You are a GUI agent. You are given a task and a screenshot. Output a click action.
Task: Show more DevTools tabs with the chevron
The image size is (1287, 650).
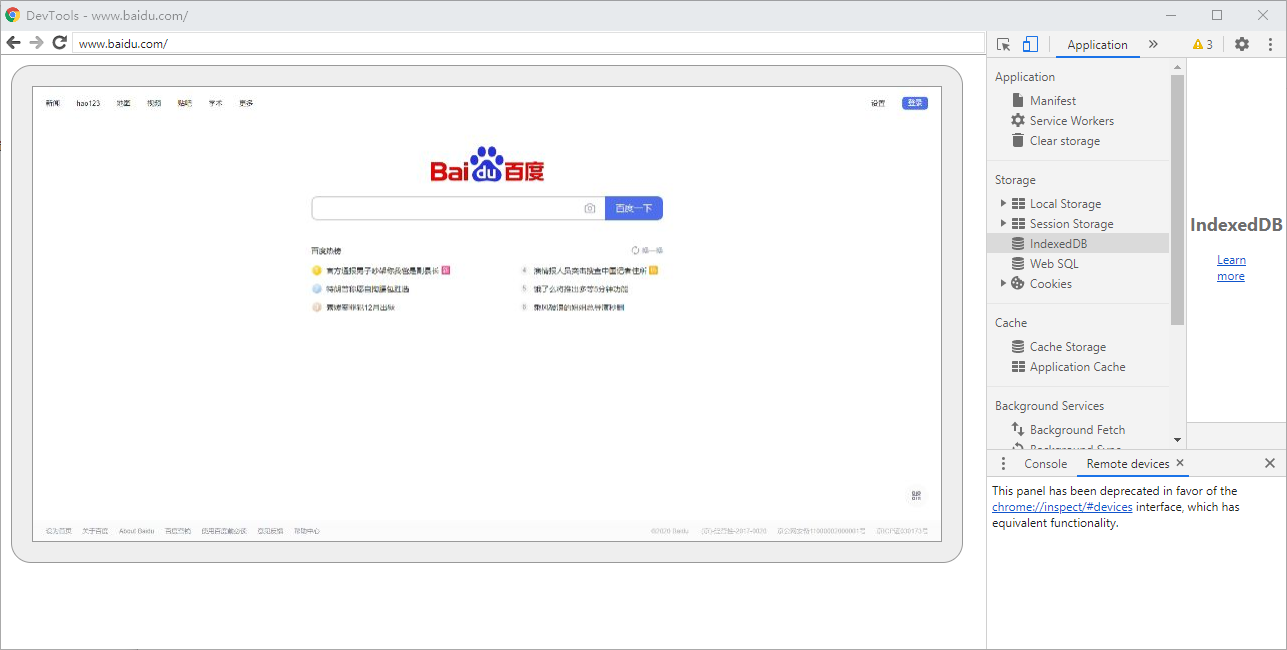pos(1153,44)
